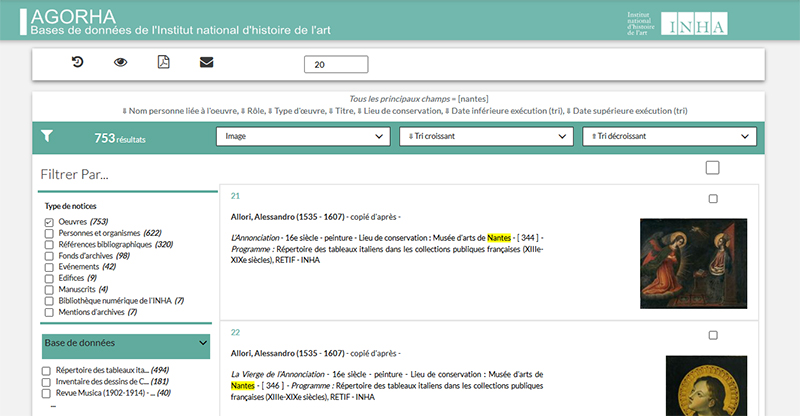Export results as PDF icon
This screenshot has height=416, width=800.
coord(163,62)
